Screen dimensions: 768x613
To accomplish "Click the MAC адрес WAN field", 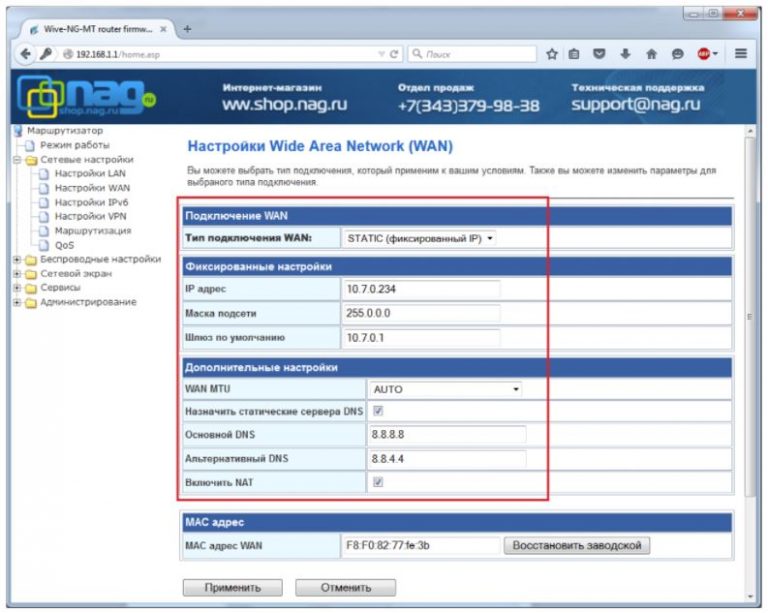I will click(421, 545).
